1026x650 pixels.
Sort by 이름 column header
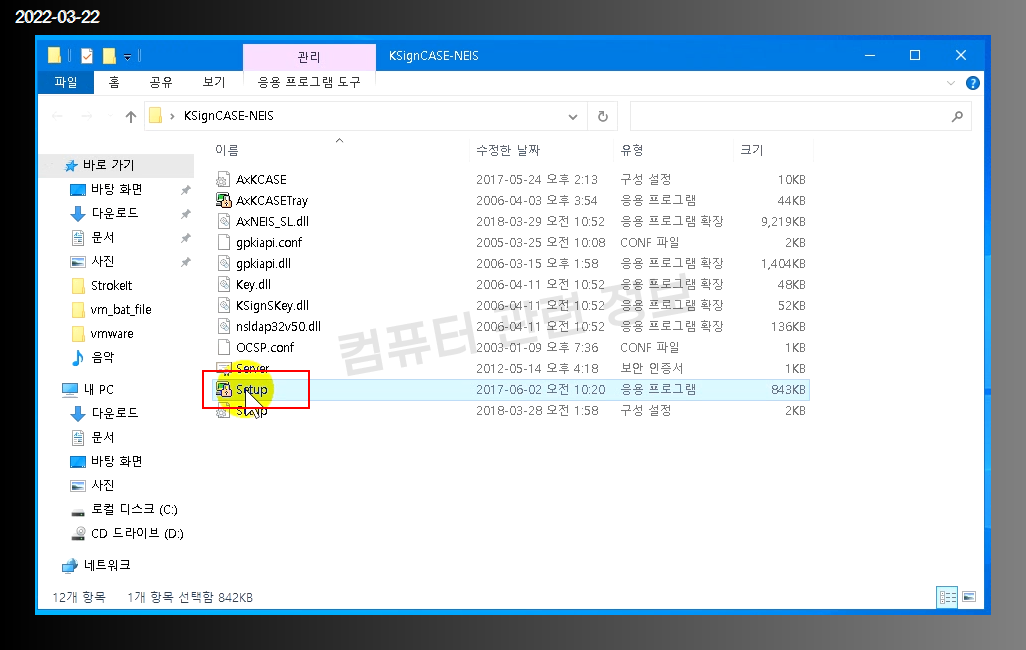pyautogui.click(x=226, y=150)
